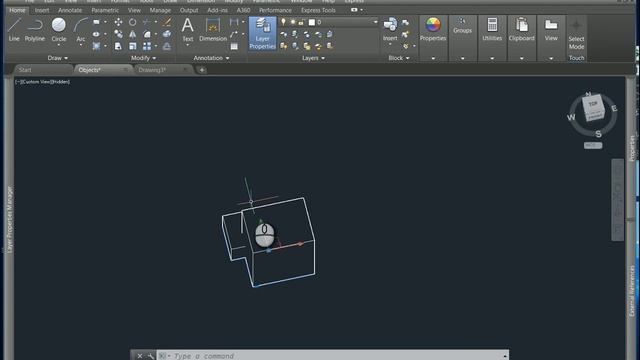This screenshot has width=640, height=360.
Task: Switch to the Insert ribbon tab
Action: click(42, 10)
